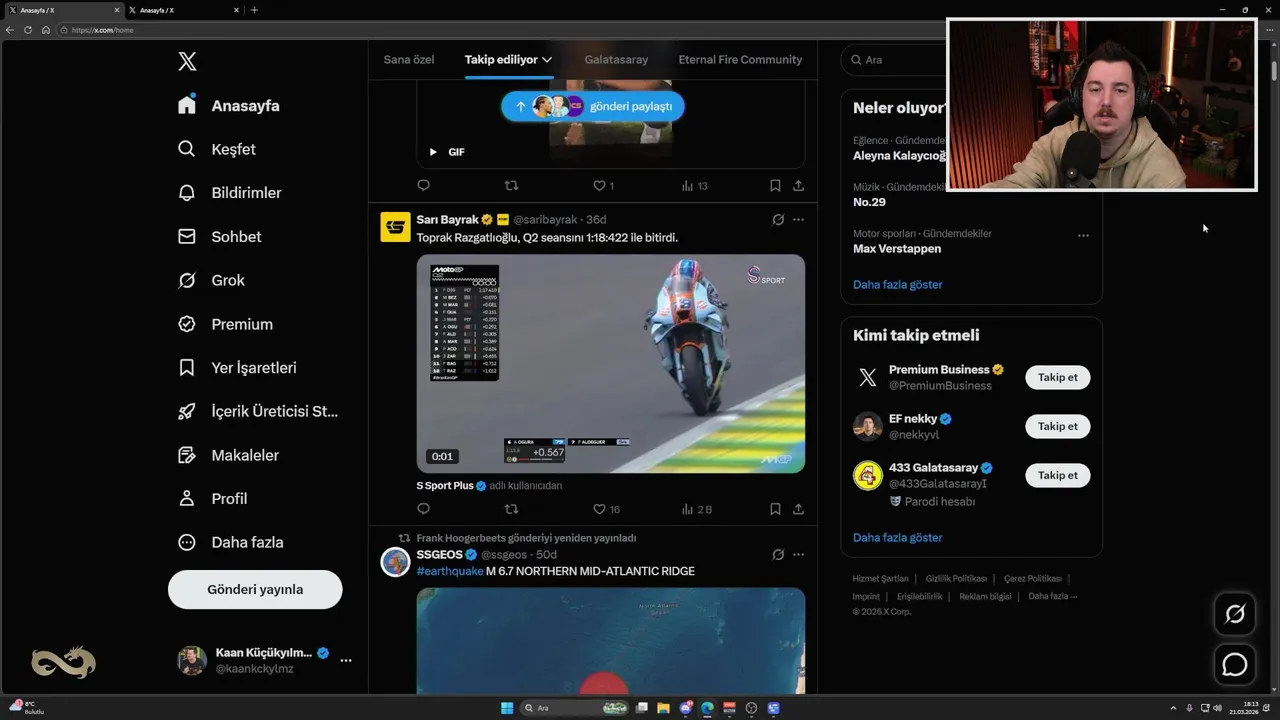1280x720 pixels.
Task: Open options for Max Verstappen trend
Action: point(1083,236)
